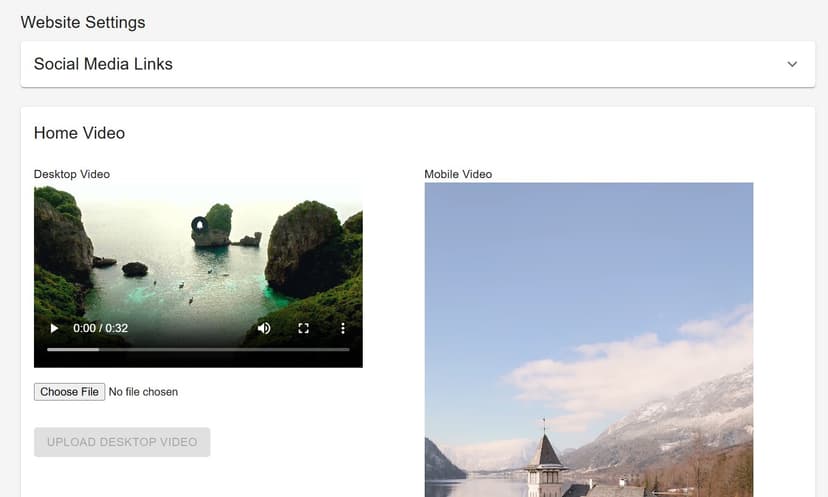Click Choose File for desktop video
This screenshot has width=828, height=497.
tap(70, 392)
